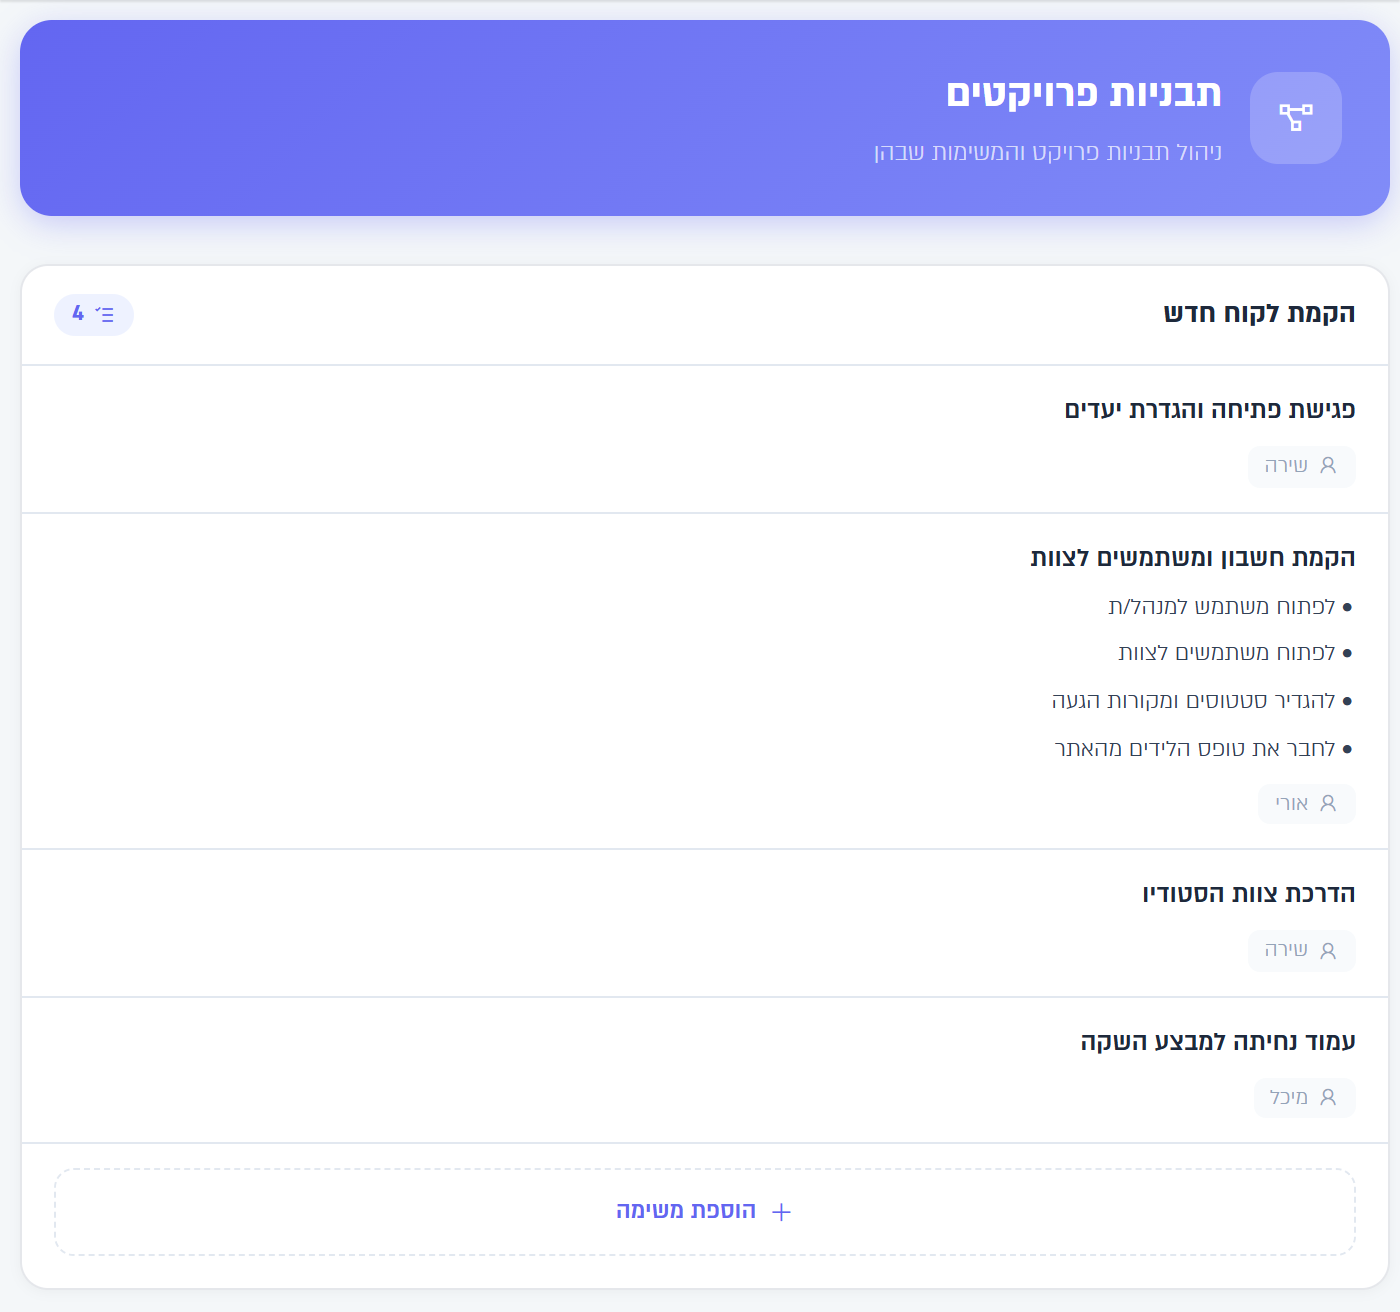The height and width of the screenshot is (1312, 1400).
Task: Open the task פגישת פתיחה והגדרת יעדים
Action: pos(1210,409)
